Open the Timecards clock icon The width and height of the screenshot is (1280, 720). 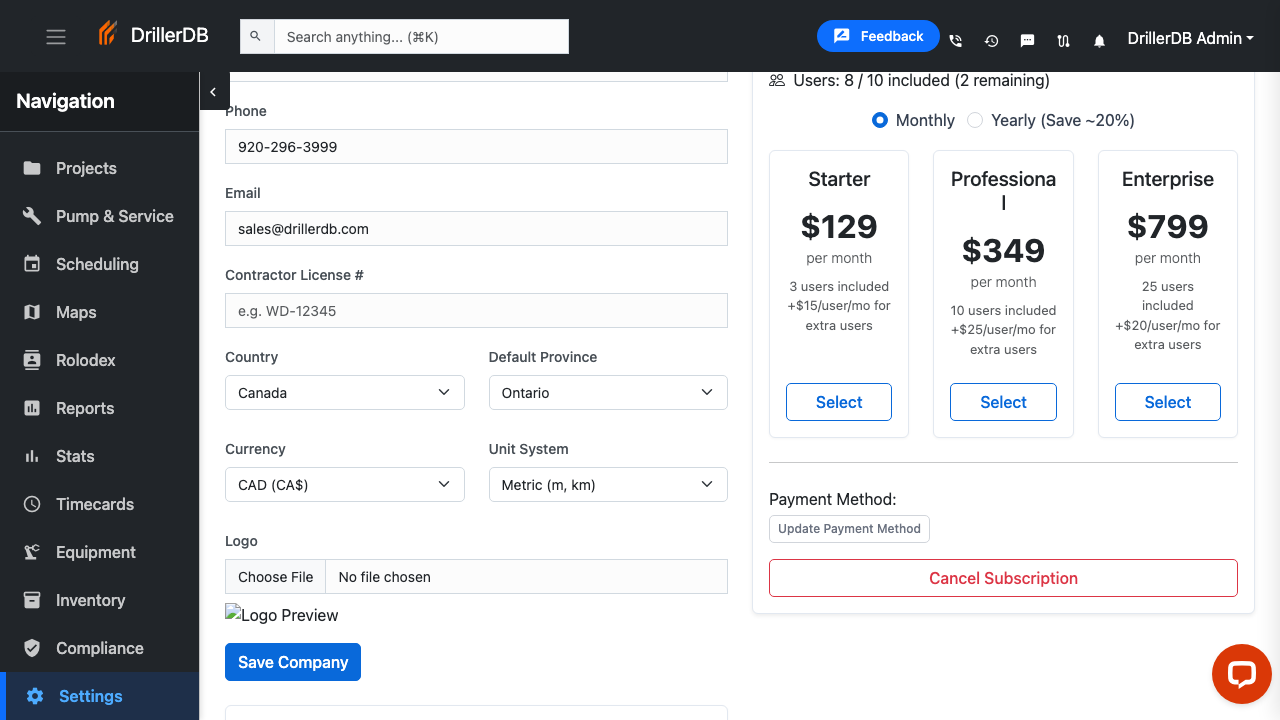pos(32,504)
